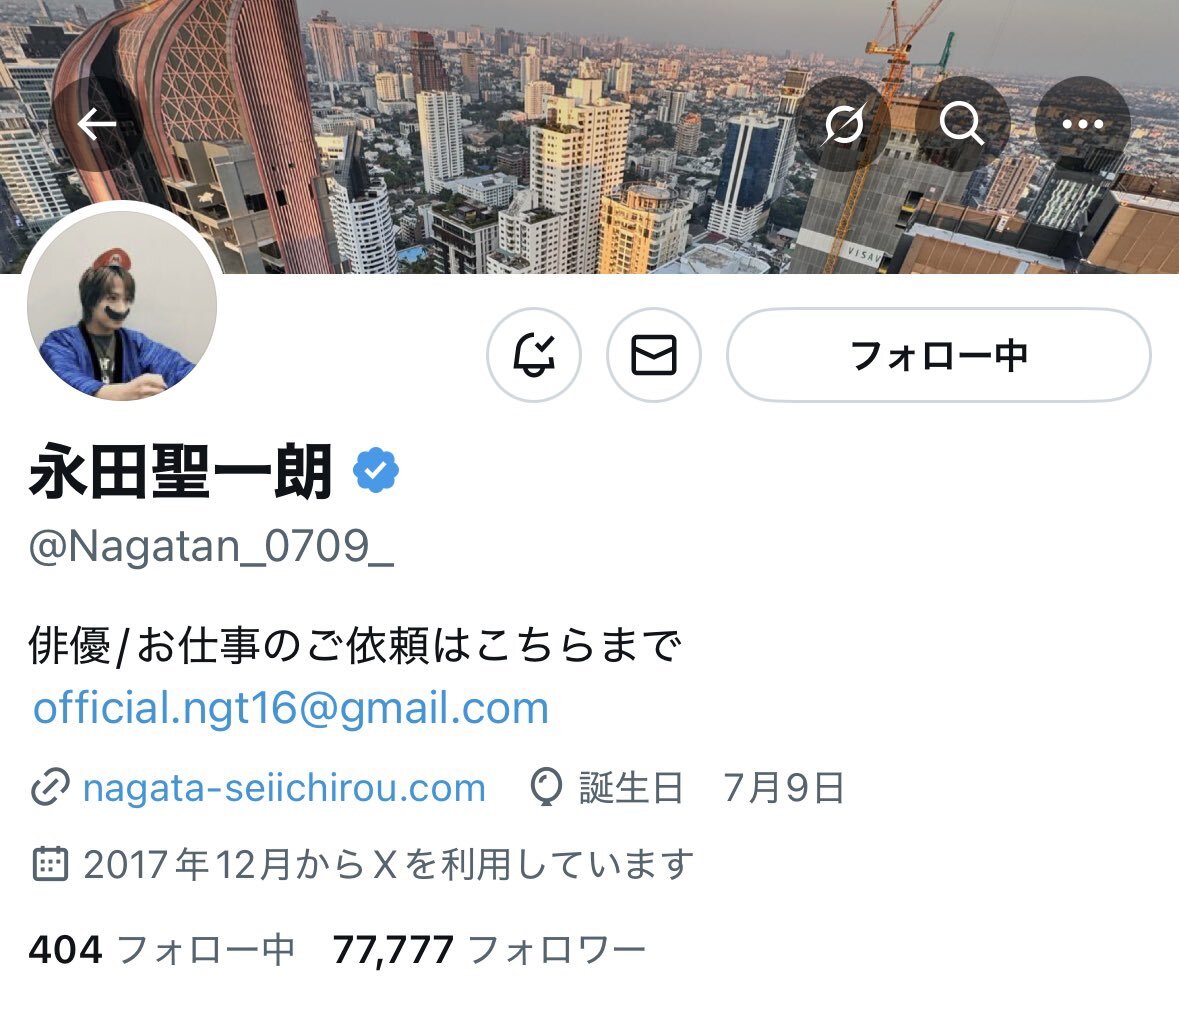Tap the 誕生日 7月9日 birthday text
This screenshot has width=1179, height=1020.
[711, 788]
